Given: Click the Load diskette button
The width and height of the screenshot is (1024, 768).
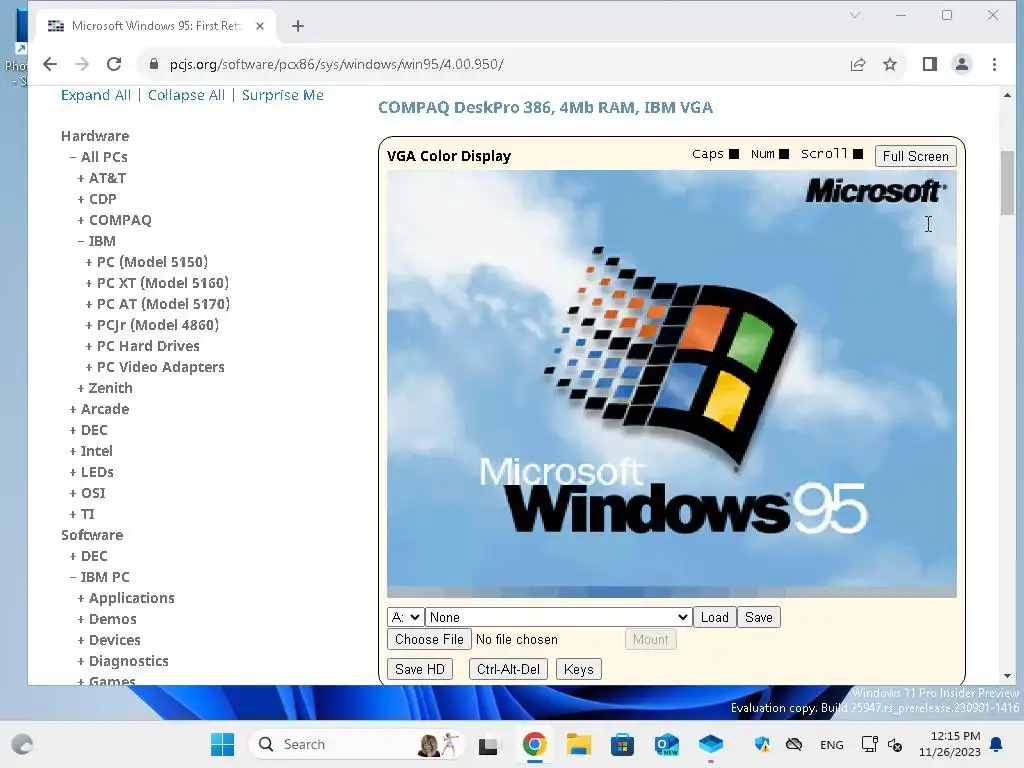Looking at the screenshot, I should [714, 617].
